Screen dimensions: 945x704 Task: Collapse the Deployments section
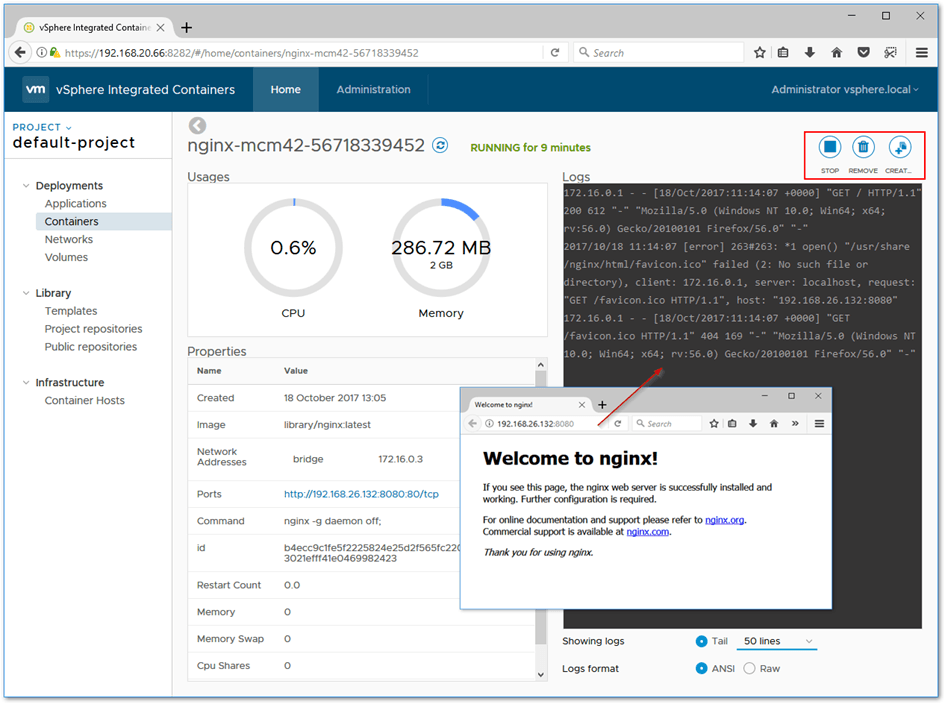point(26,185)
